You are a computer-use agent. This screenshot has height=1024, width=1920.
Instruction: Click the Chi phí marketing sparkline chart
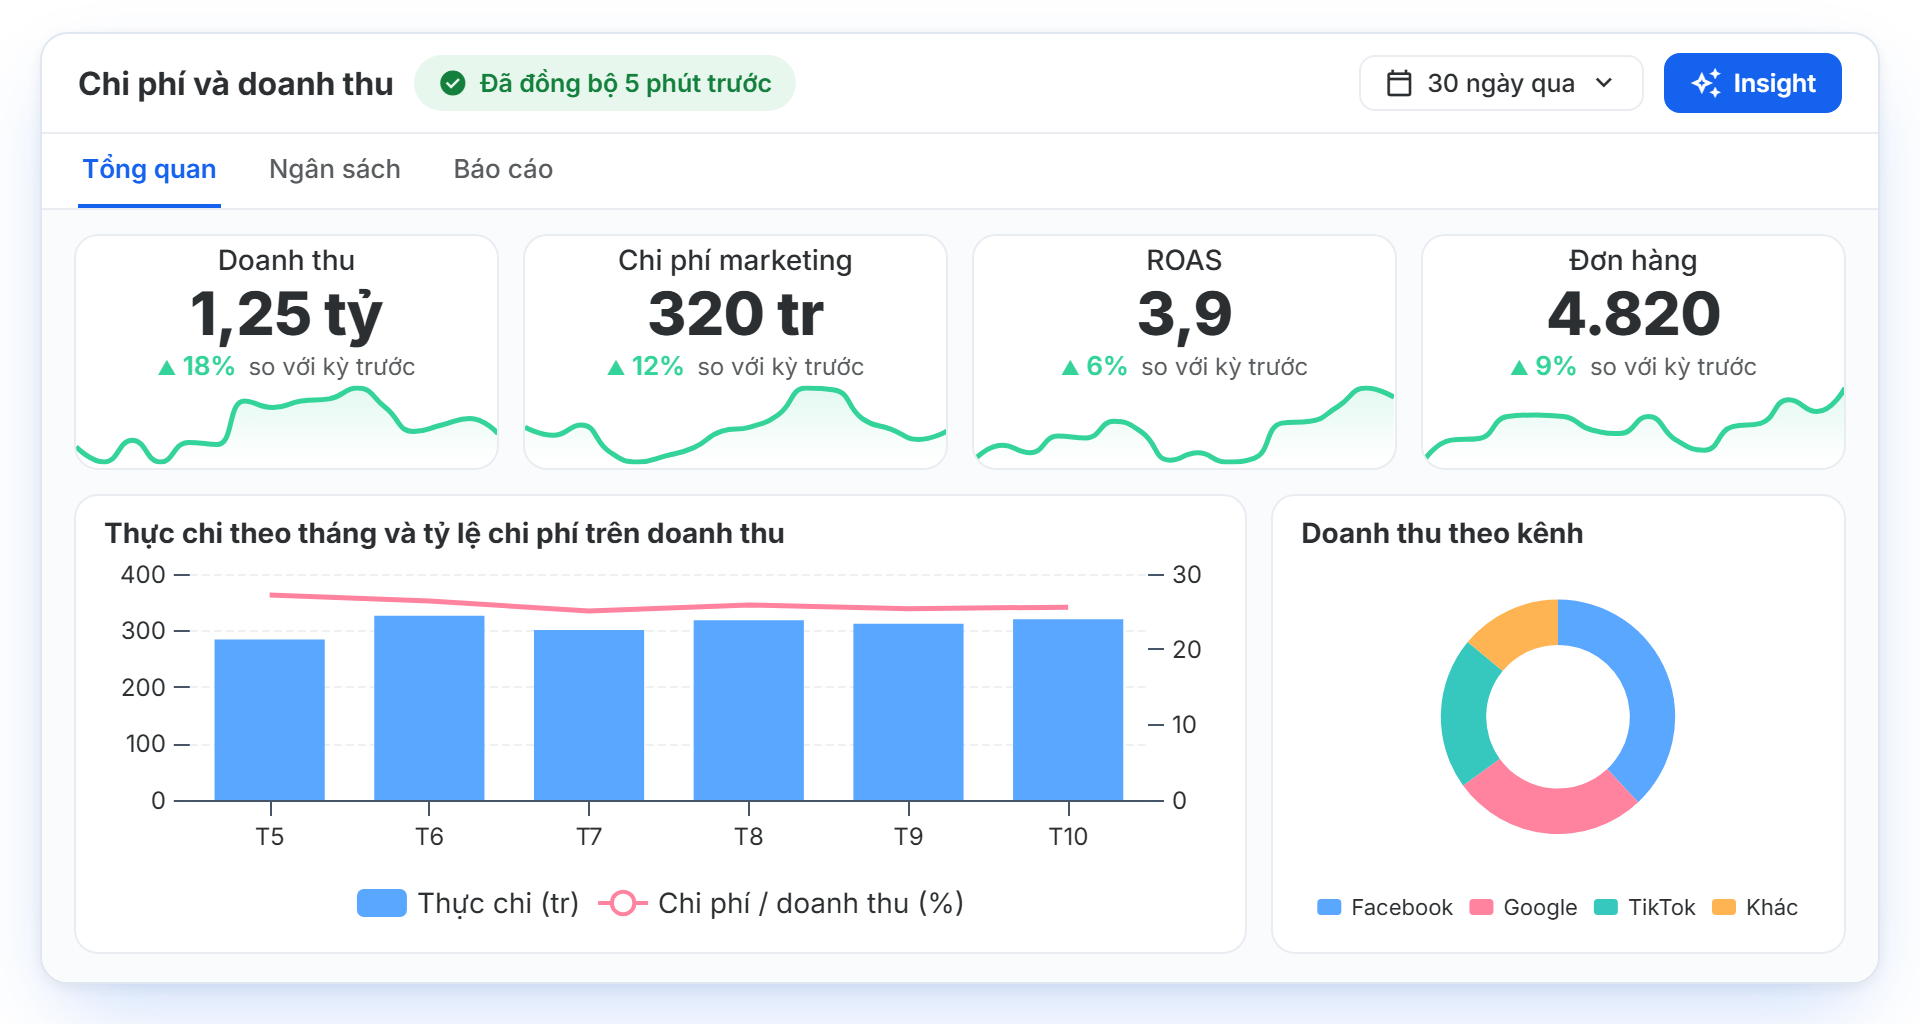736,428
